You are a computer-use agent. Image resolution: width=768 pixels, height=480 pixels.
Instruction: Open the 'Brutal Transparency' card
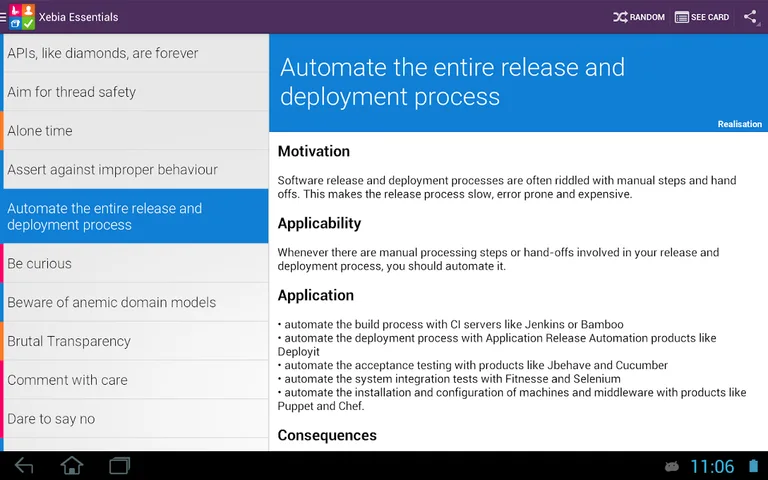[x=135, y=342]
